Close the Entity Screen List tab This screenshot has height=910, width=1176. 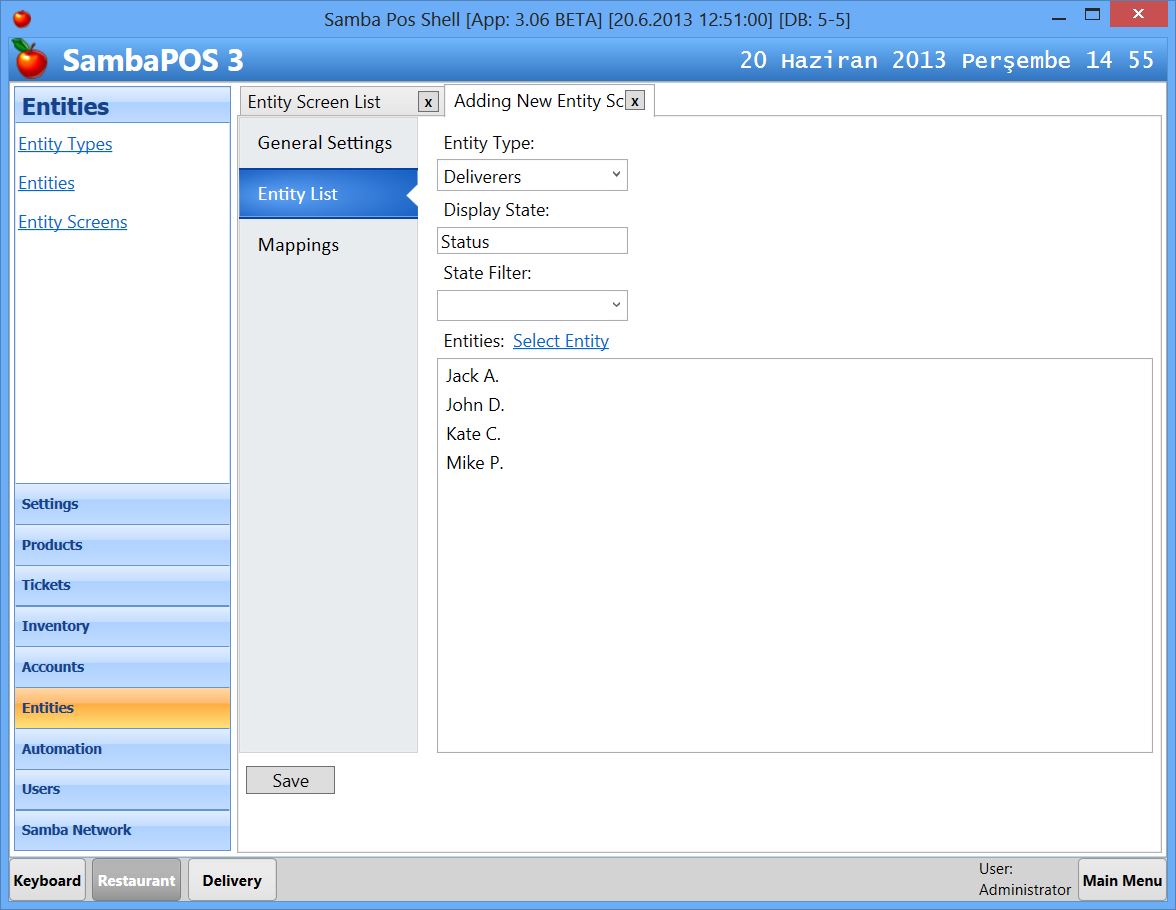(428, 101)
